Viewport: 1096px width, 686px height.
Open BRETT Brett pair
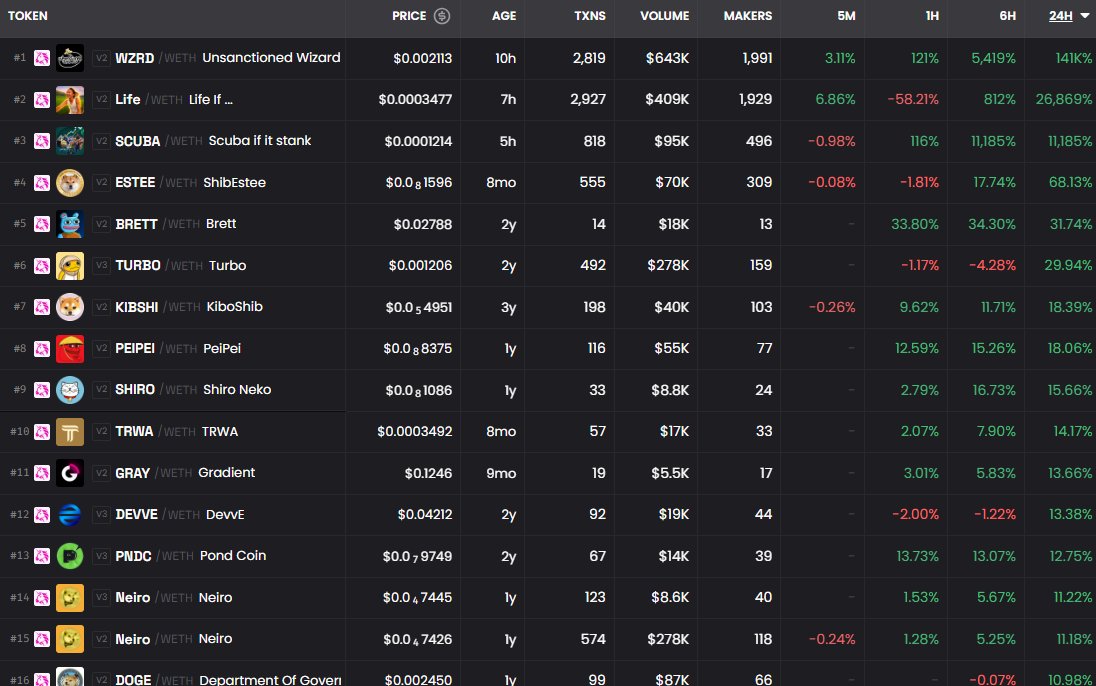[x=175, y=224]
